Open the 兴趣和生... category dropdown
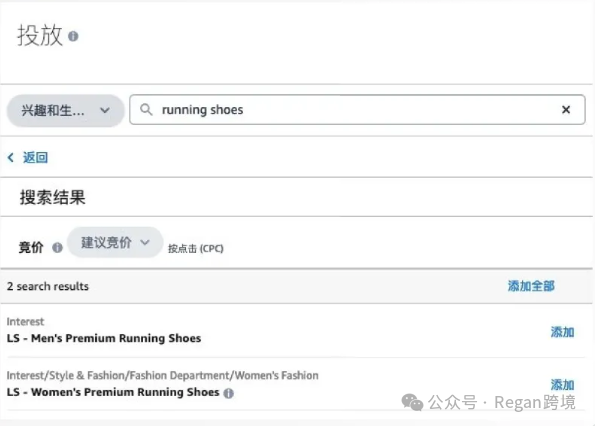The width and height of the screenshot is (595, 426). point(66,110)
